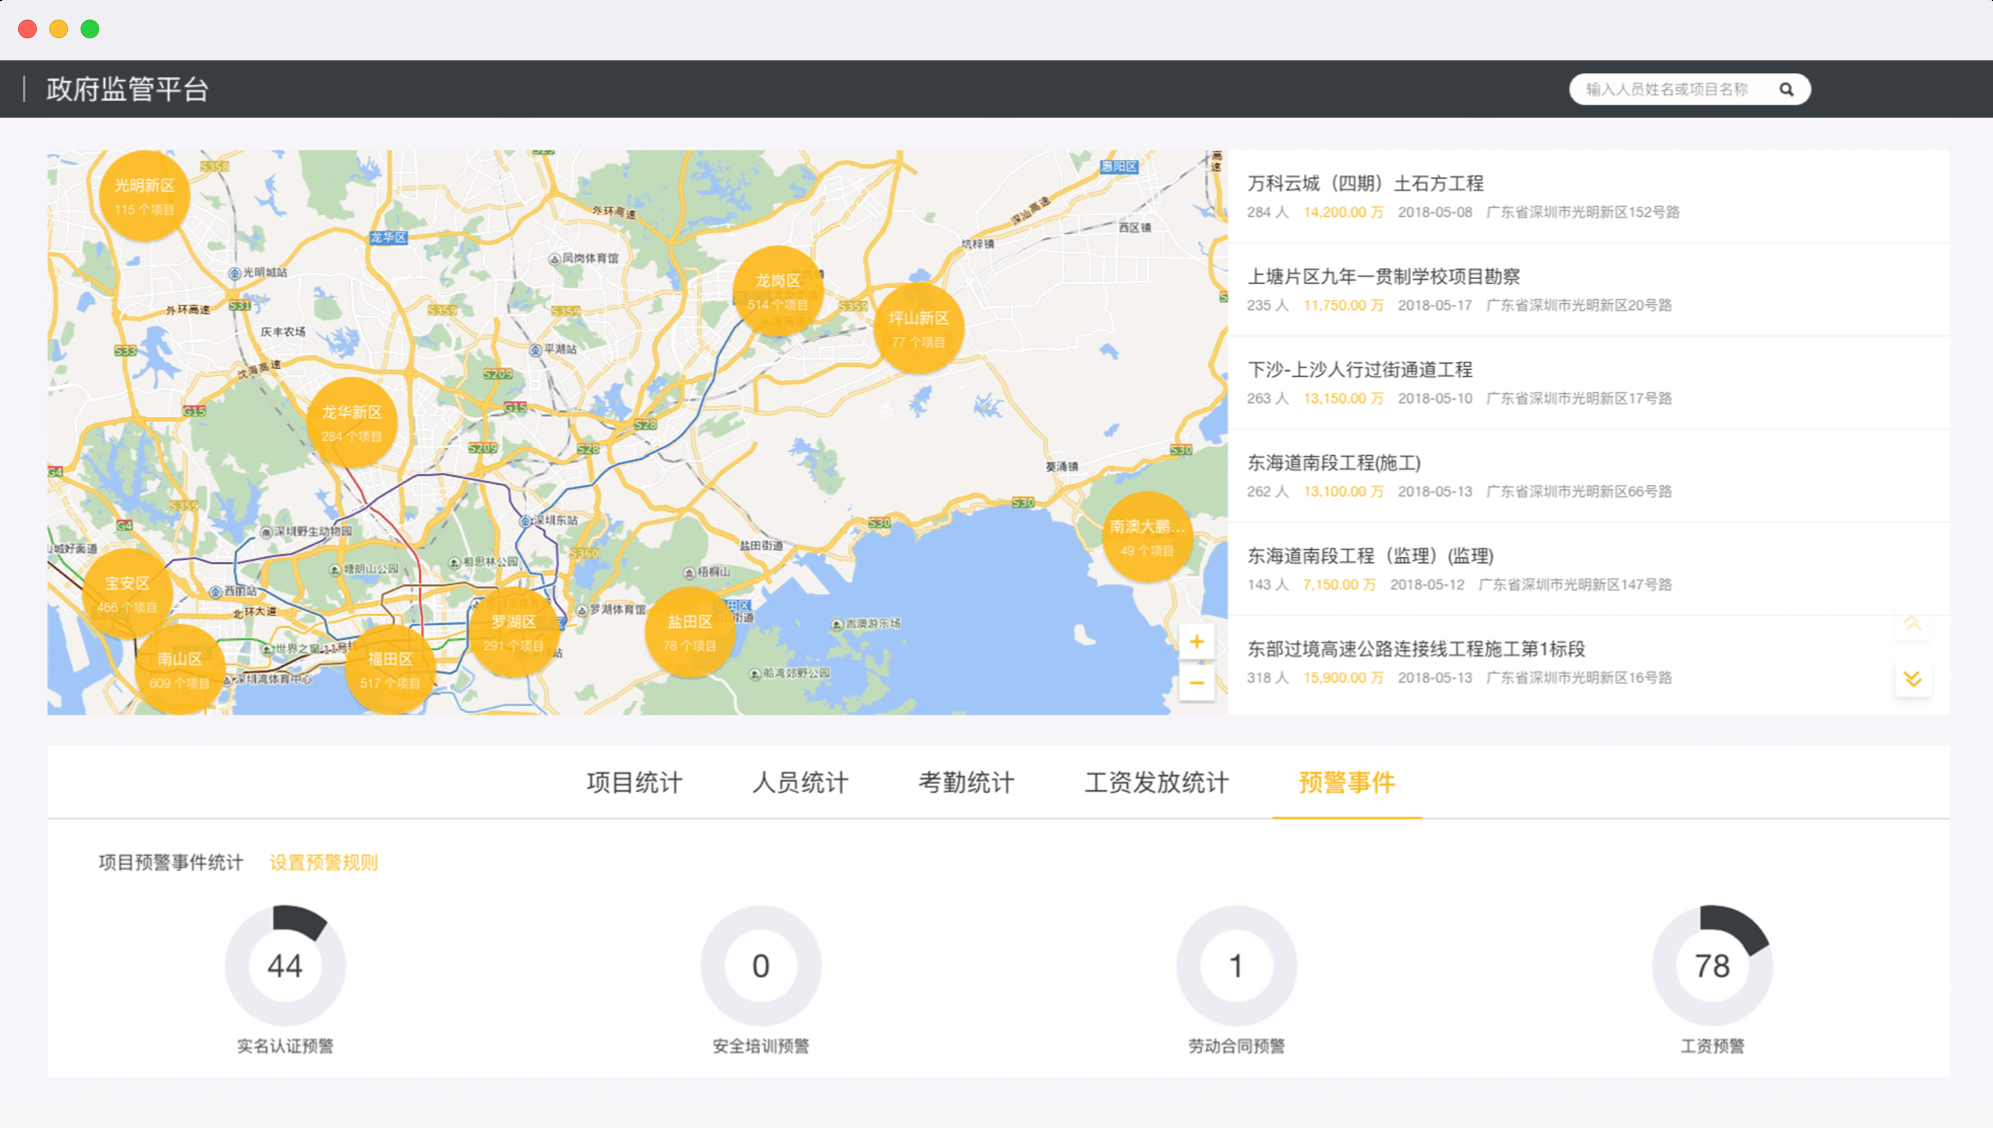Click the search magnifier icon
This screenshot has width=1993, height=1128.
(1786, 89)
